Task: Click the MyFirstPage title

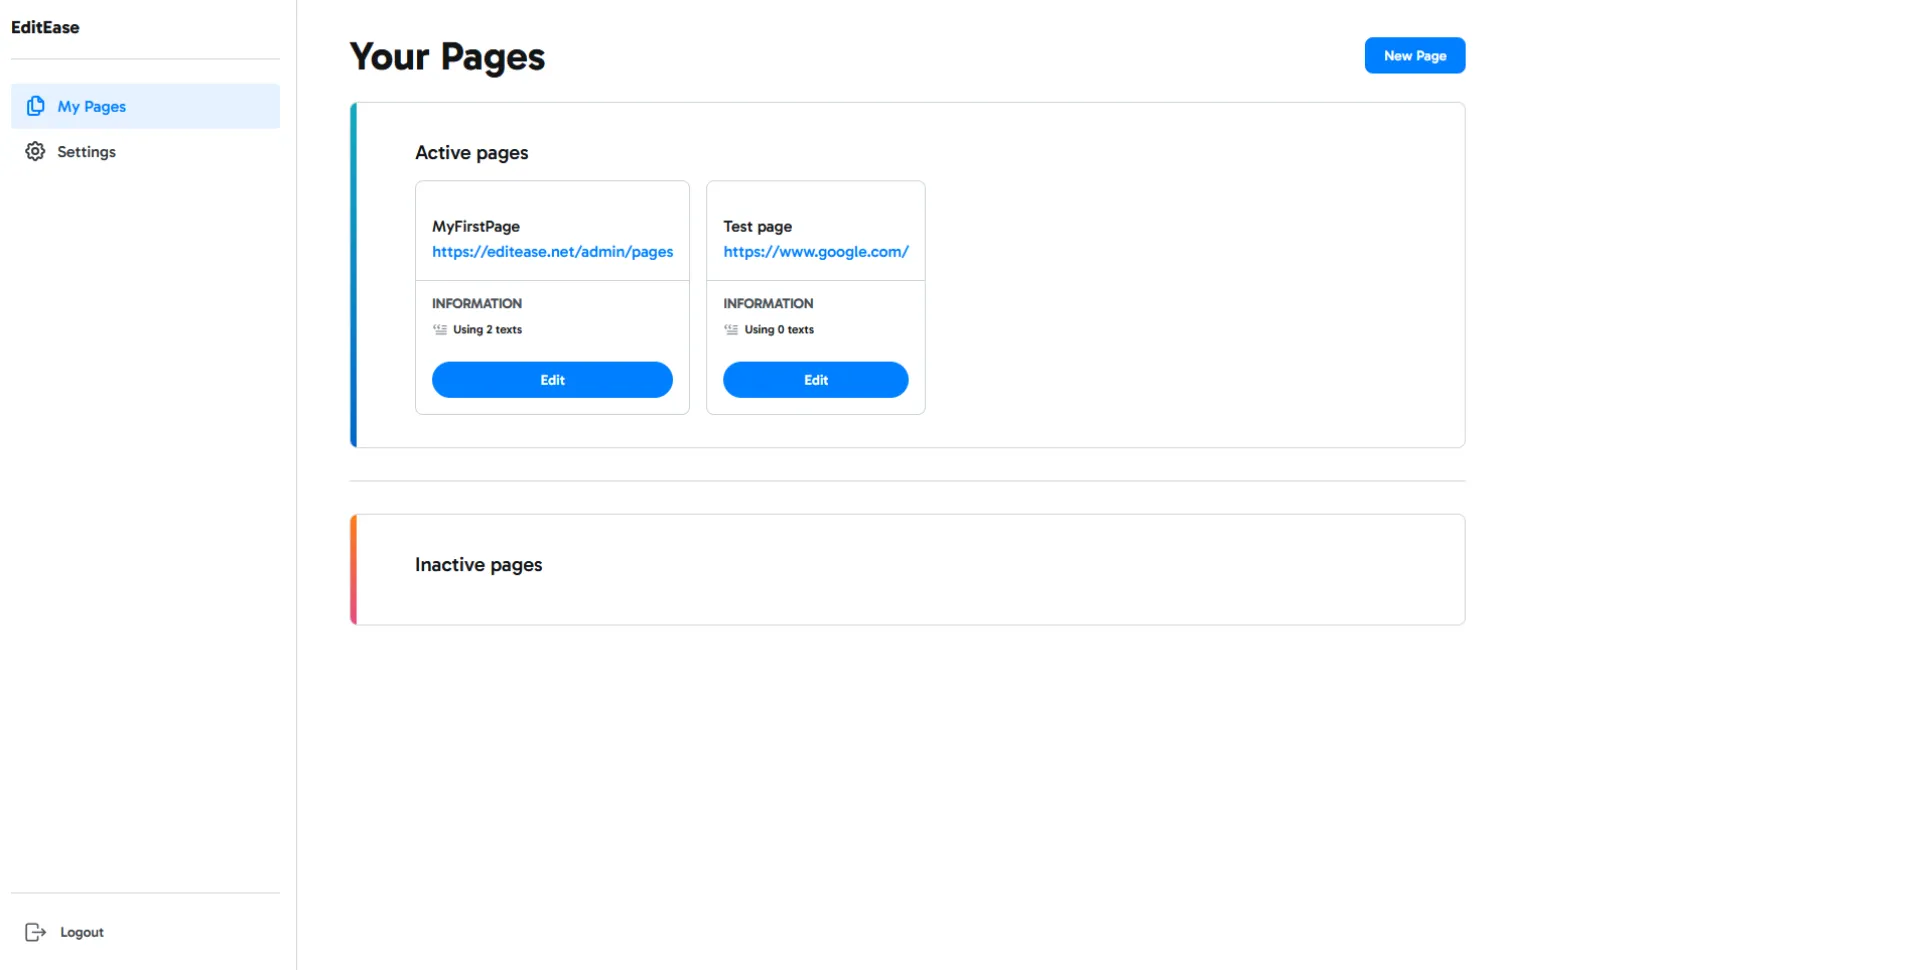Action: coord(476,226)
